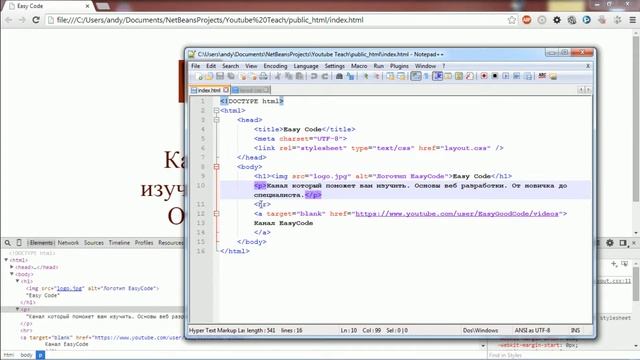Viewport: 640px width, 360px height.
Task: Collapse the html fold marker on line 2
Action: (216, 111)
